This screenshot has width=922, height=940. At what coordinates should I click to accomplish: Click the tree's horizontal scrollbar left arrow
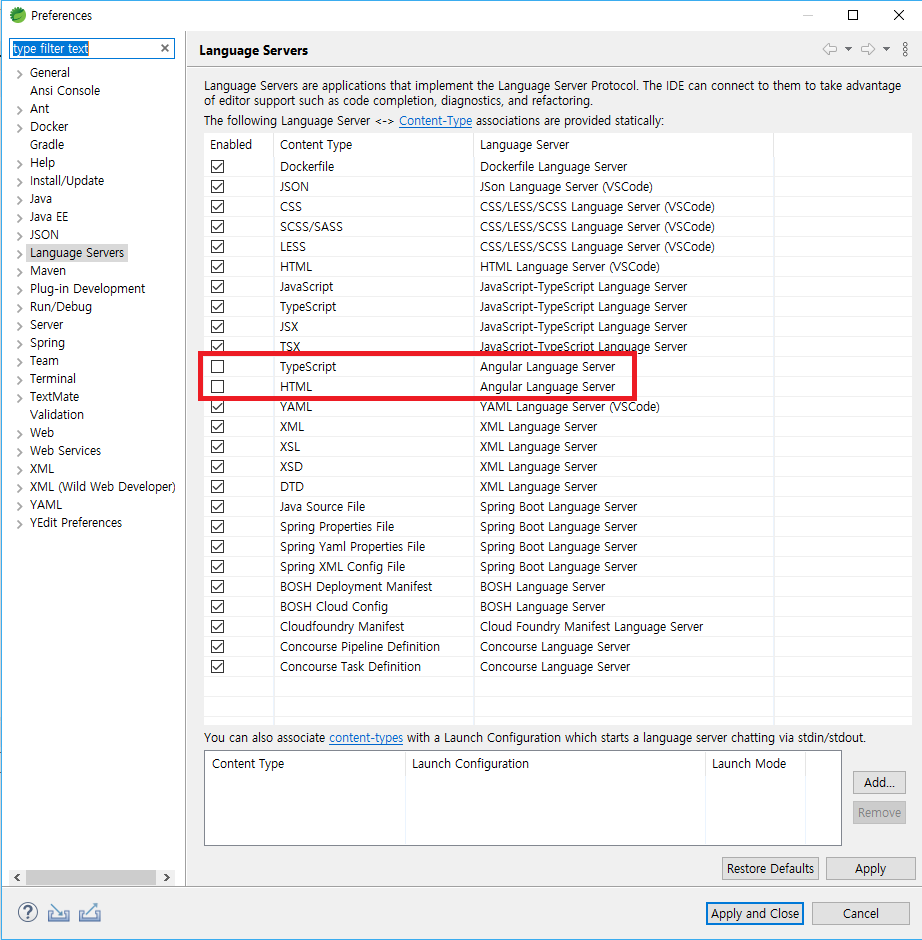17,877
